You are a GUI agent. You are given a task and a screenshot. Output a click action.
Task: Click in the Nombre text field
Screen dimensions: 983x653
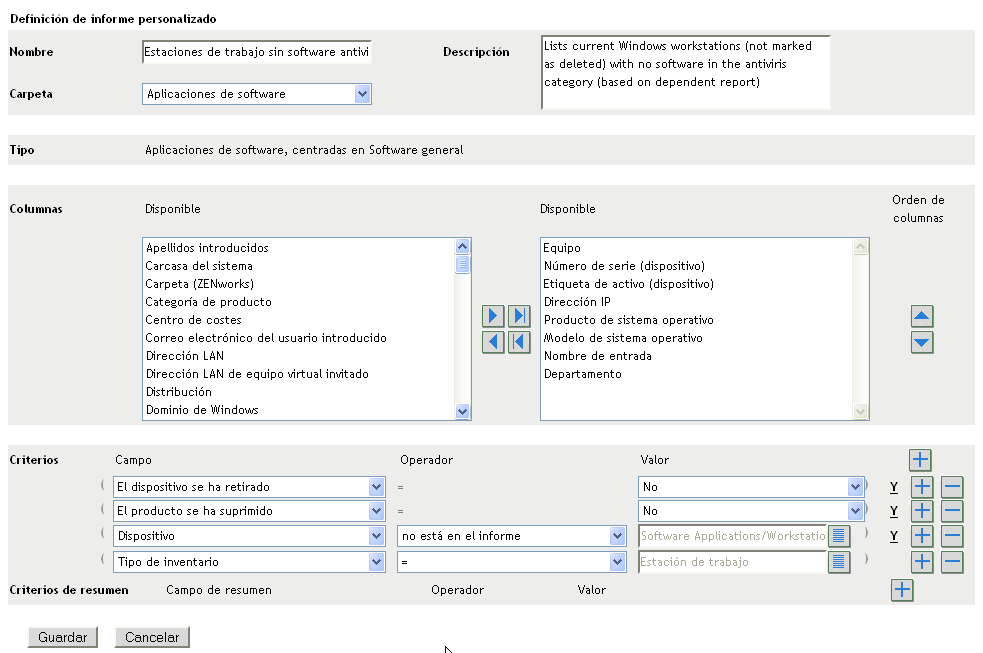(x=257, y=52)
